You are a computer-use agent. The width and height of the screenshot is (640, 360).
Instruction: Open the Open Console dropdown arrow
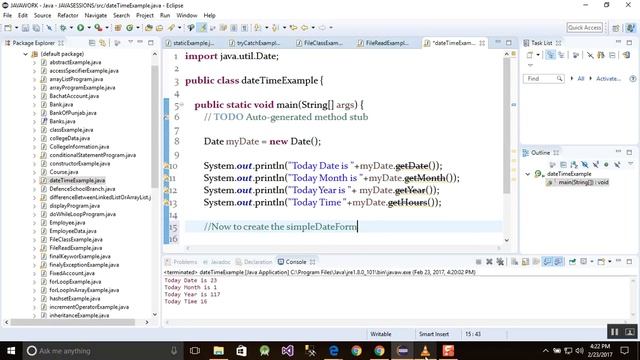click(609, 262)
